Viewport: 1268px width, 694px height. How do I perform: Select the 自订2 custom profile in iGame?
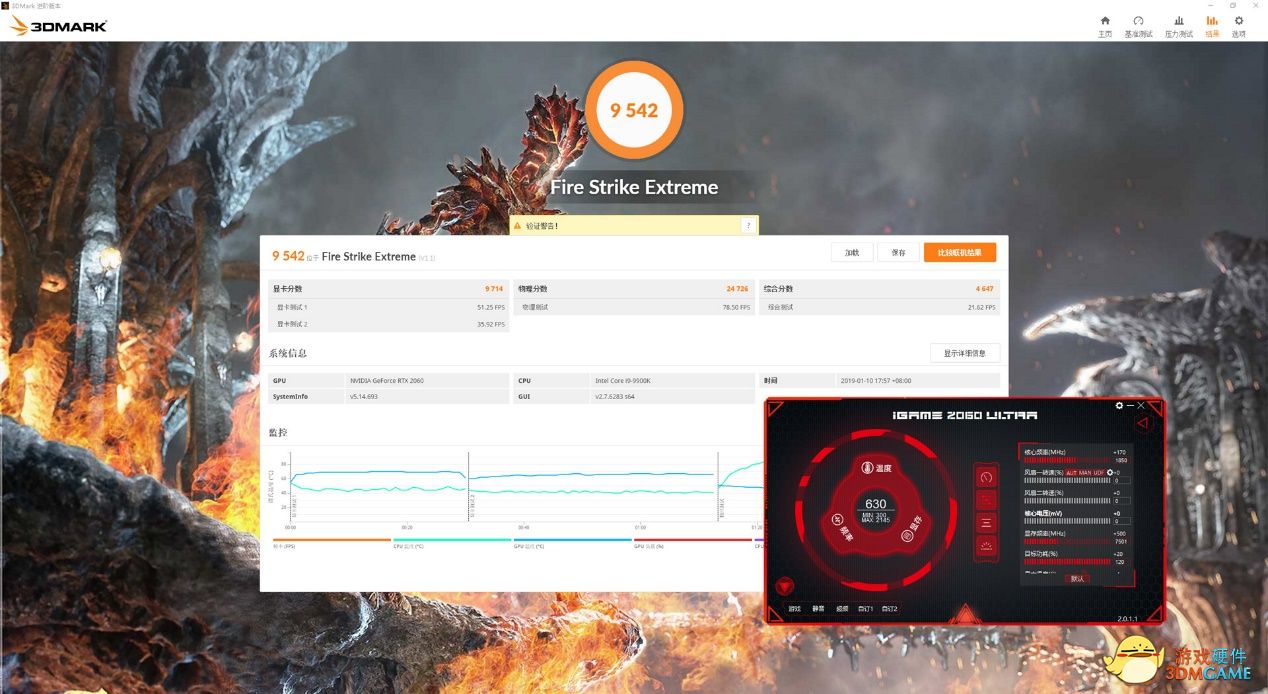point(889,608)
